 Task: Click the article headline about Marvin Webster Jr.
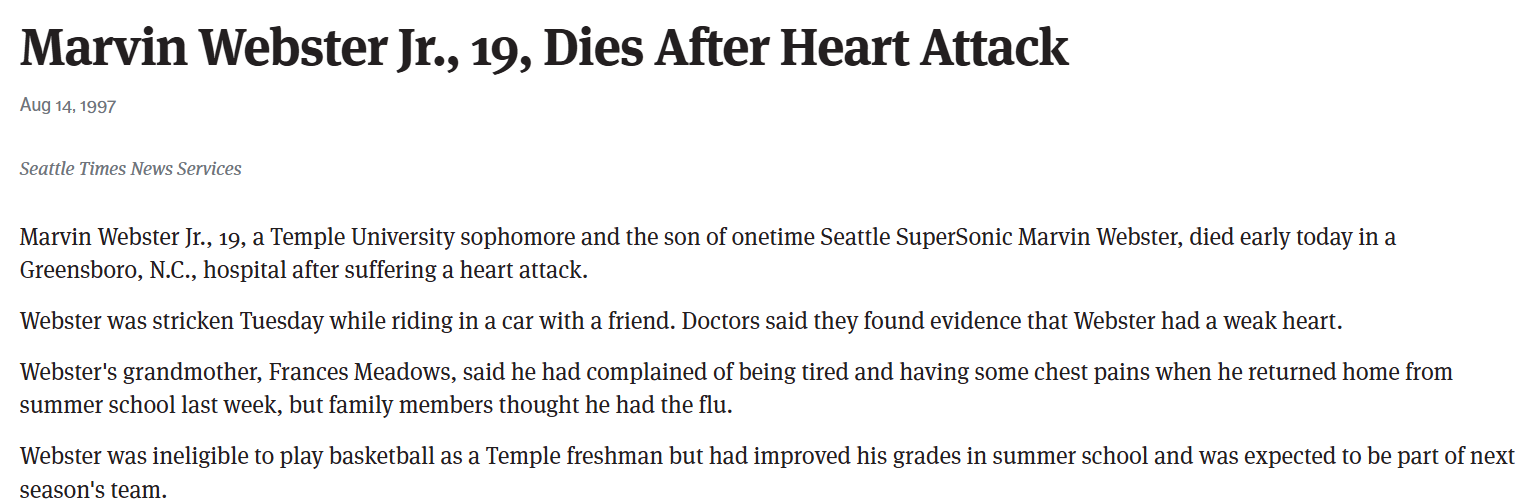[543, 47]
